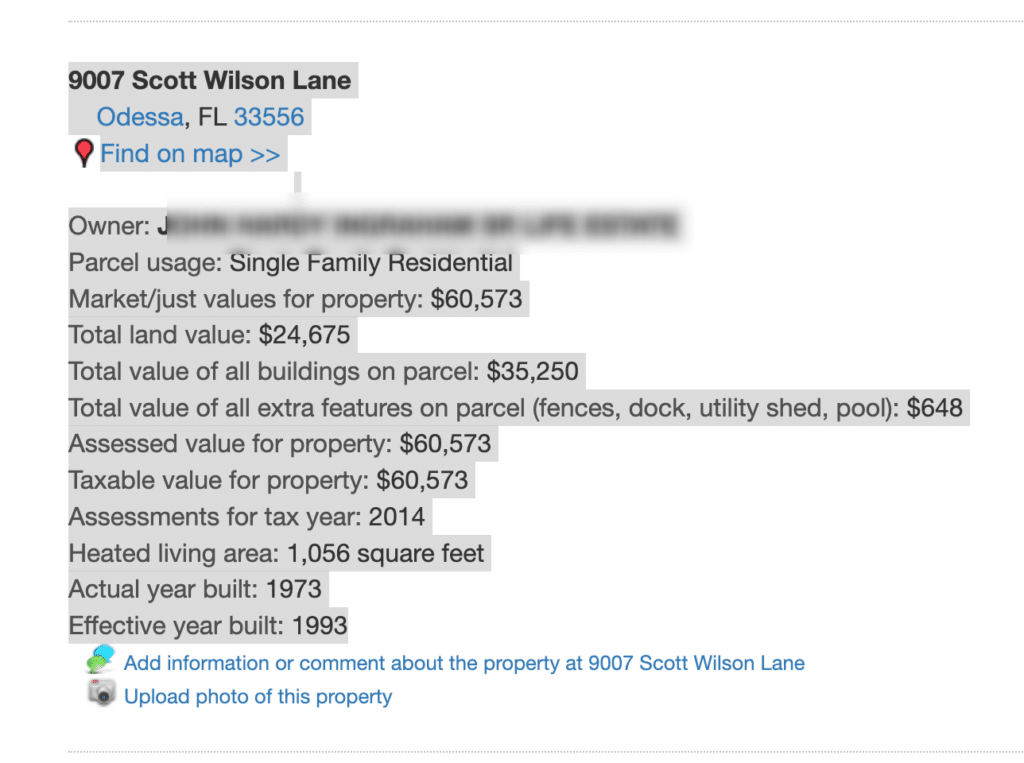Image resolution: width=1024 pixels, height=763 pixels.
Task: Click the Market/just values $60,573 line
Action: coord(295,299)
